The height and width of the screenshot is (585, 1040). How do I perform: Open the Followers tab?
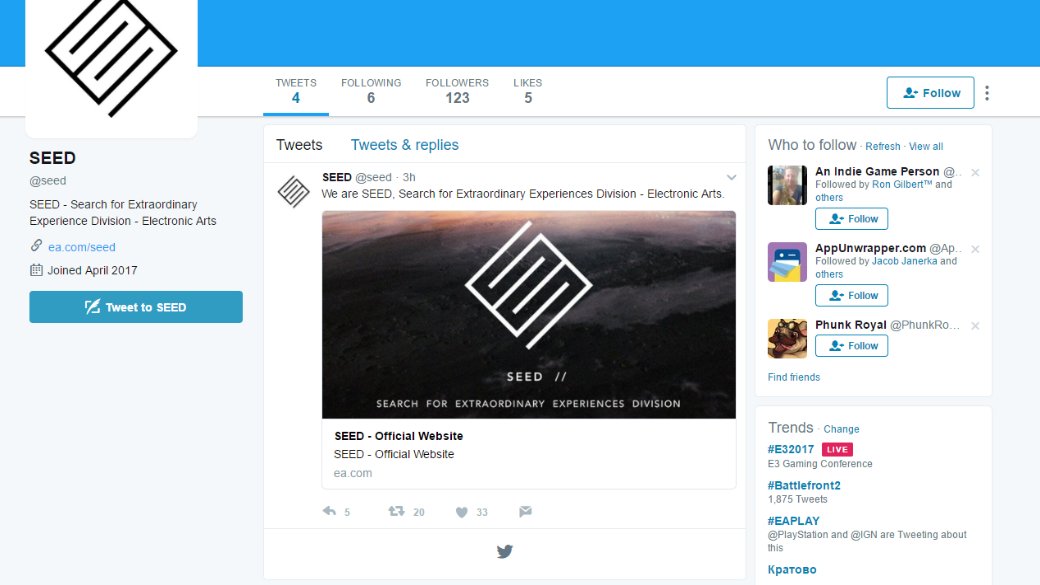click(x=457, y=90)
